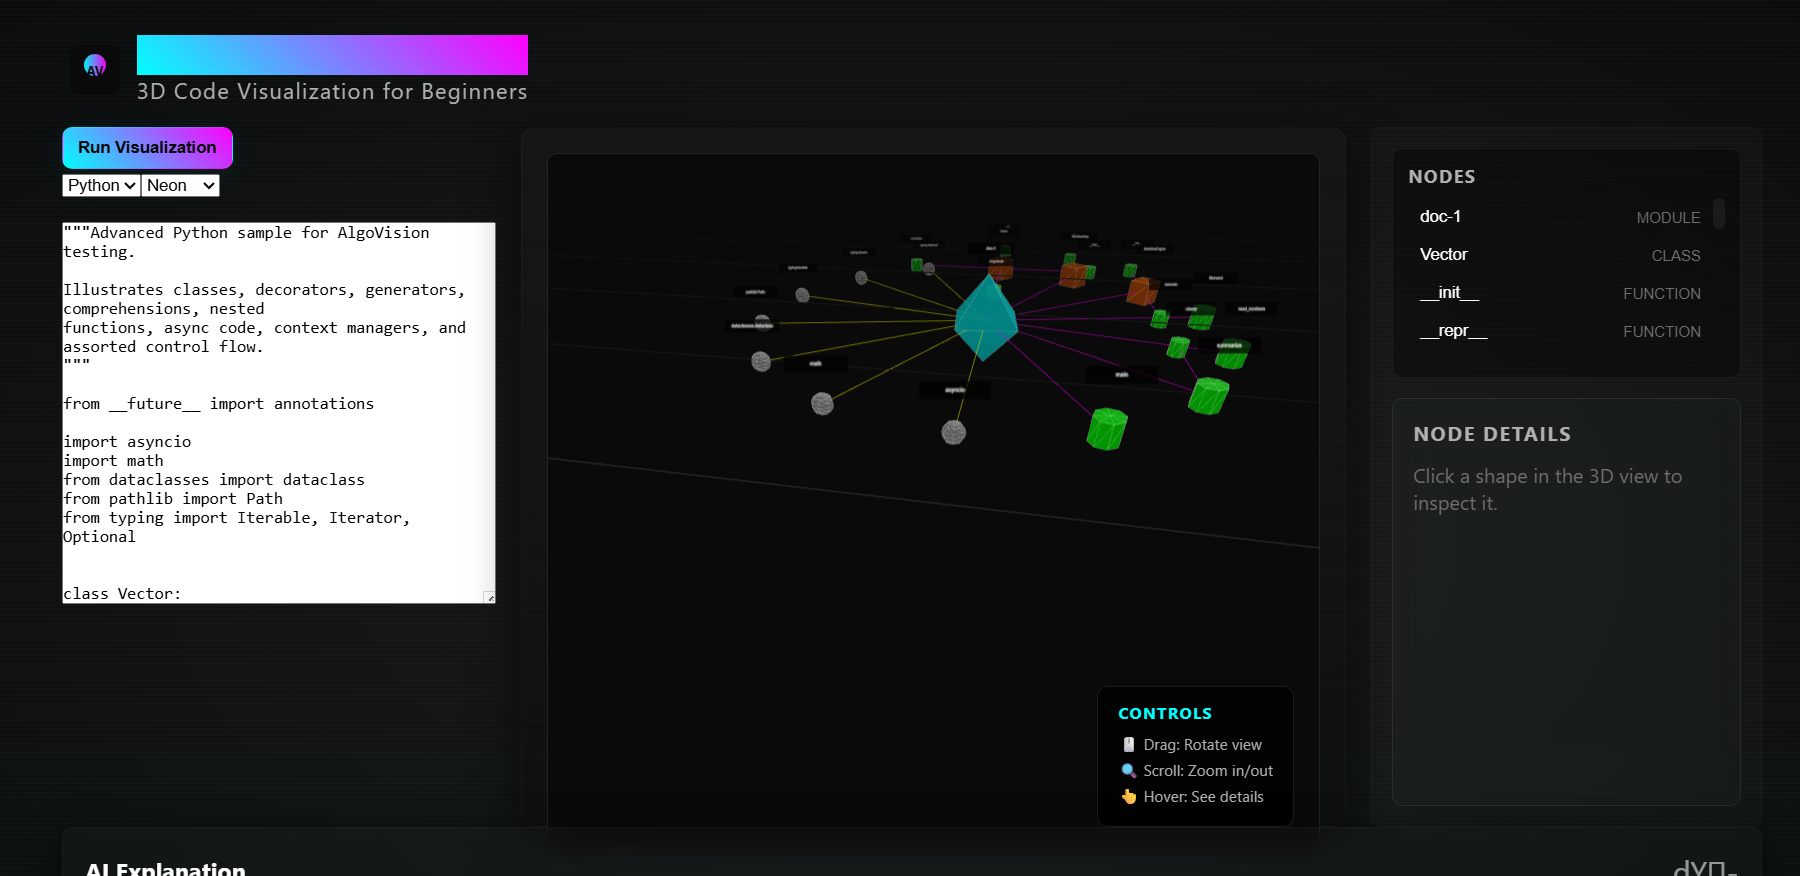The height and width of the screenshot is (876, 1800).
Task: Click the MODULE tag on the doc-1 row
Action: (x=1668, y=218)
